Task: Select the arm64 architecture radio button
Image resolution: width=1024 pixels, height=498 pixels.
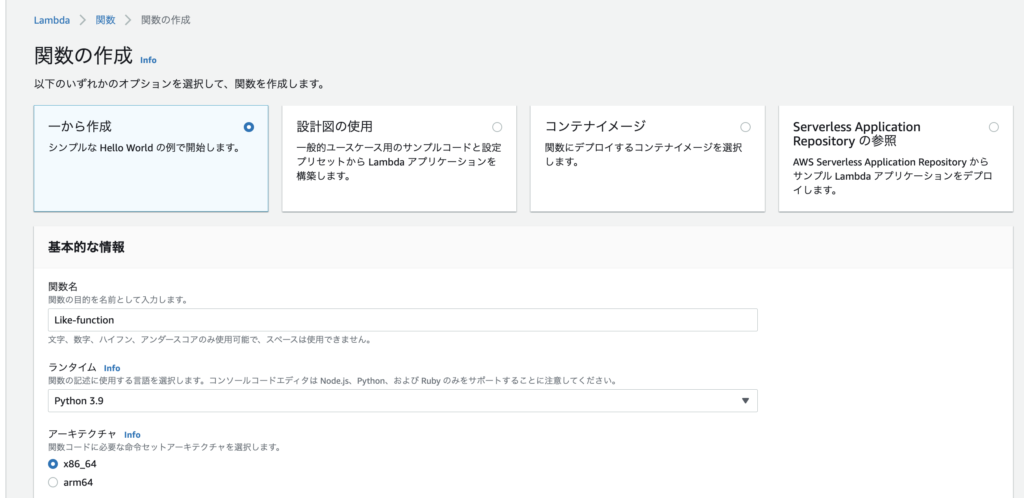Action: pos(54,483)
